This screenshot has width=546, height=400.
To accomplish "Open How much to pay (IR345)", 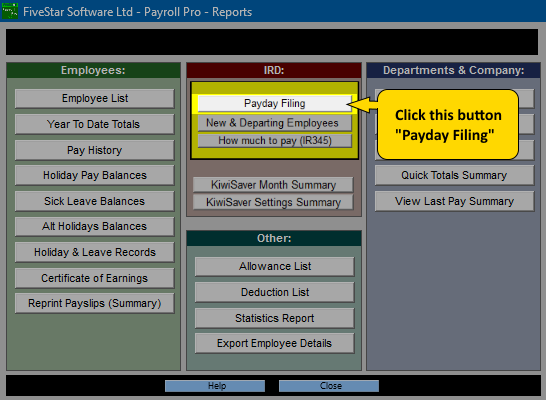I will pyautogui.click(x=275, y=141).
